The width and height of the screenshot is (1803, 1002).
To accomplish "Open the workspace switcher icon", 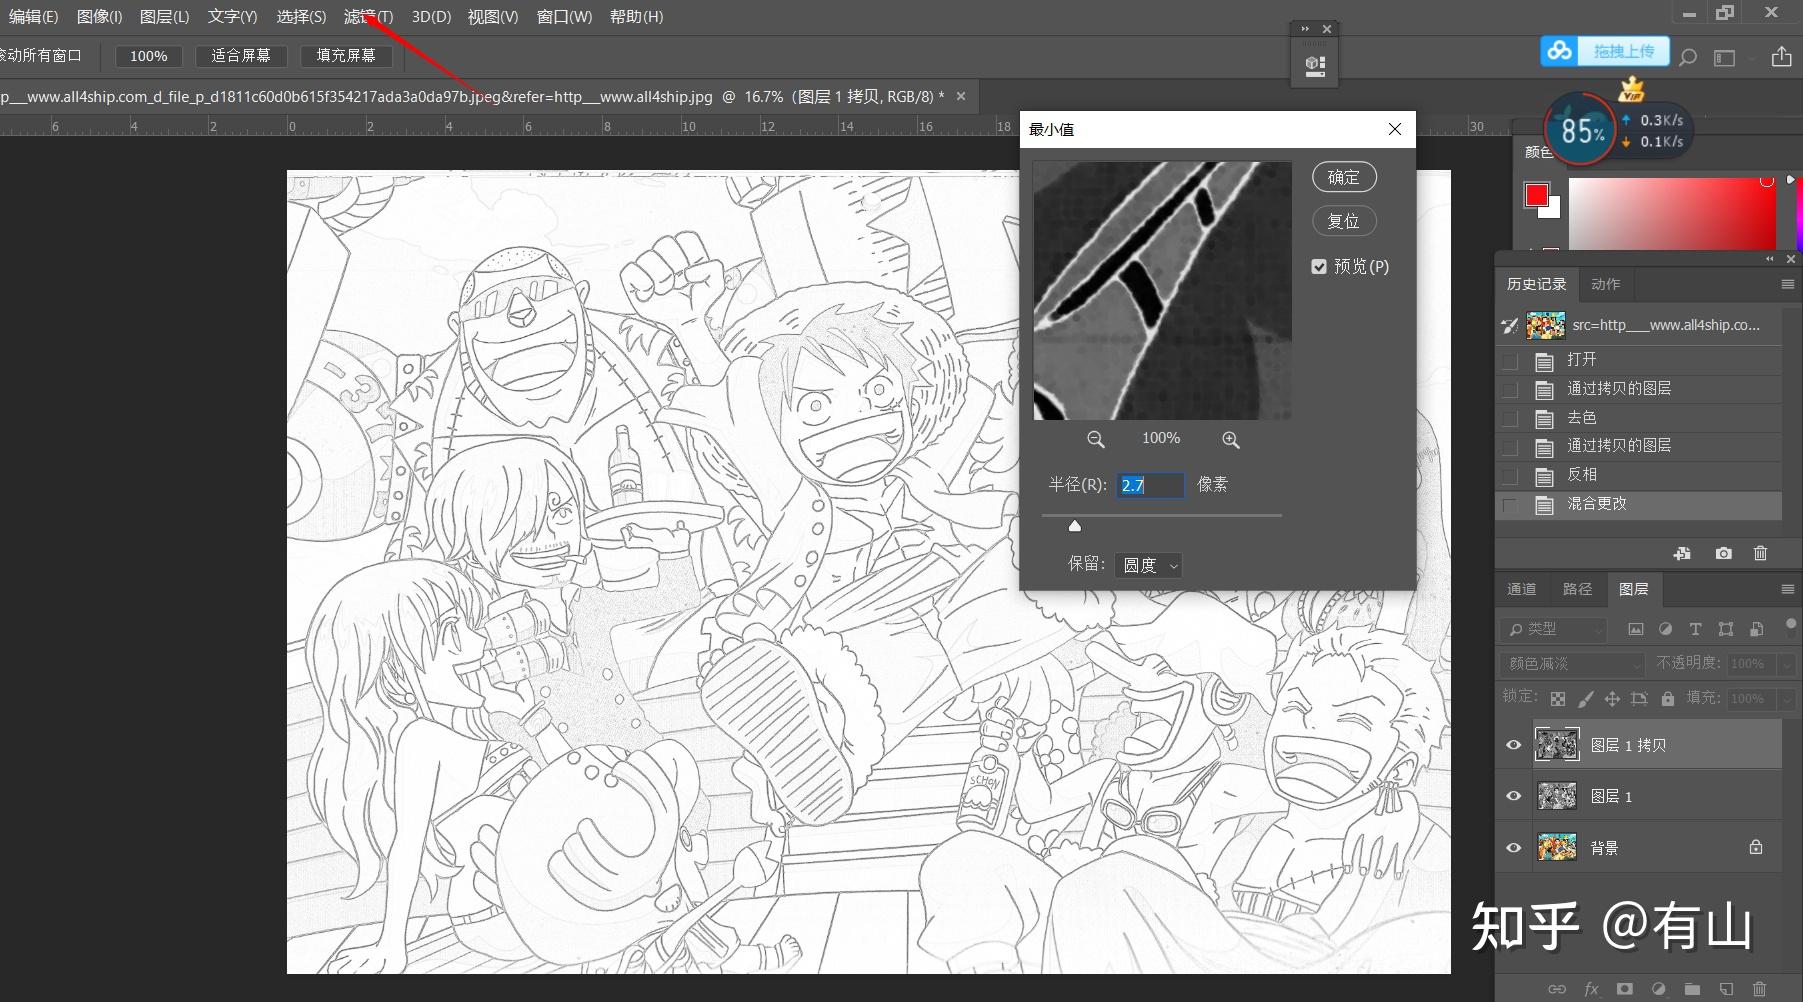I will pos(1725,58).
